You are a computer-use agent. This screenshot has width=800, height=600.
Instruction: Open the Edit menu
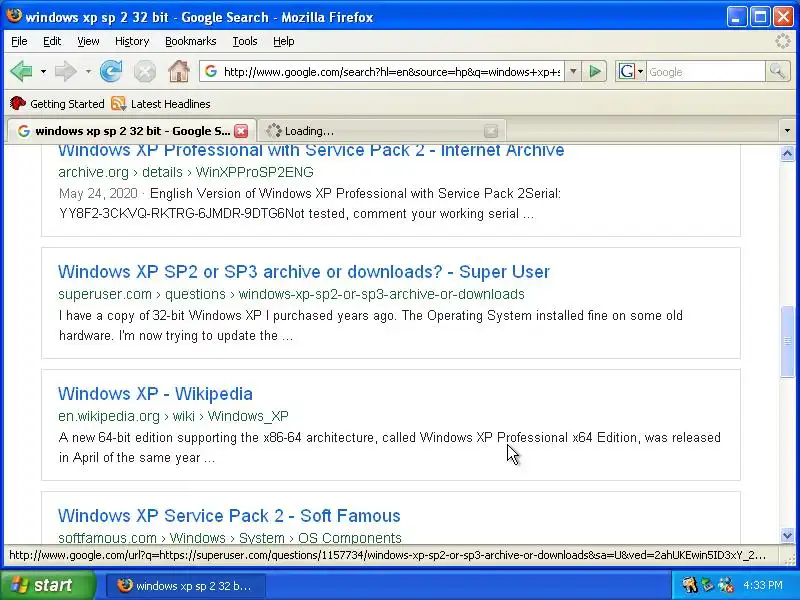coord(52,41)
